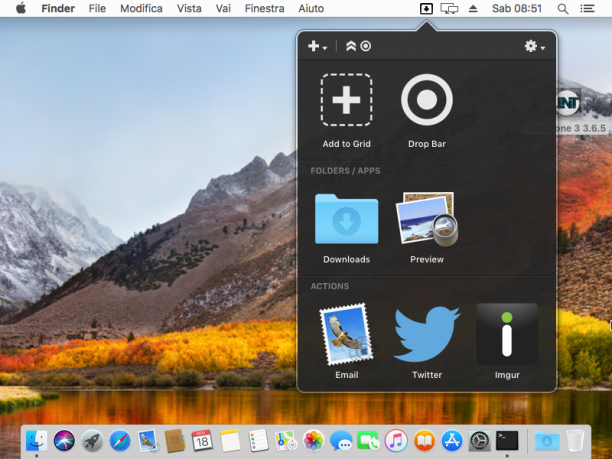The height and width of the screenshot is (459, 612).
Task: Open Notification Center list icon
Action: (x=587, y=8)
